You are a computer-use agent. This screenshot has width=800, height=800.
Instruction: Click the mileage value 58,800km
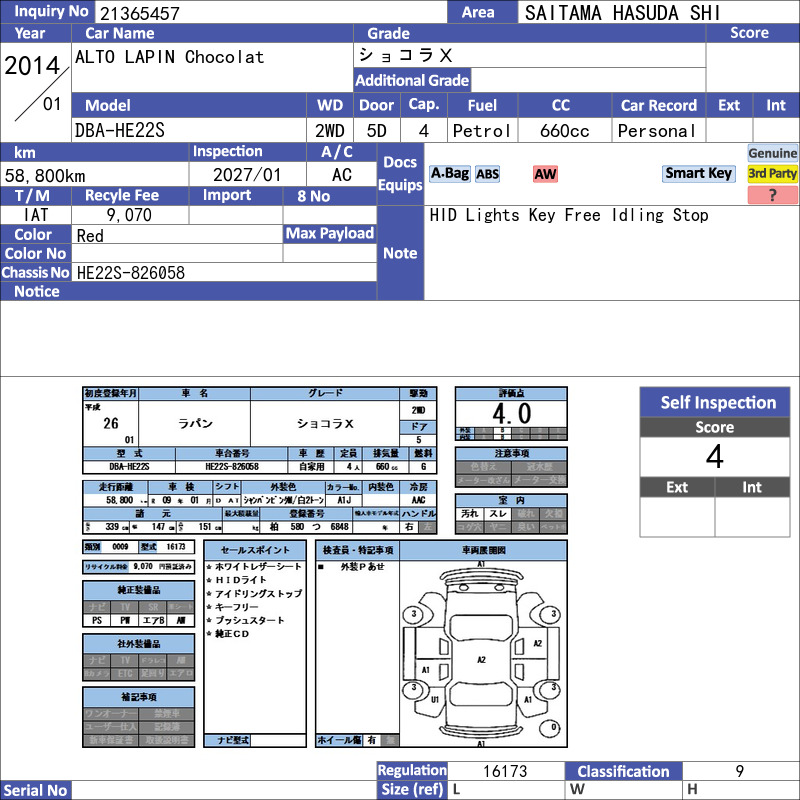(x=45, y=176)
